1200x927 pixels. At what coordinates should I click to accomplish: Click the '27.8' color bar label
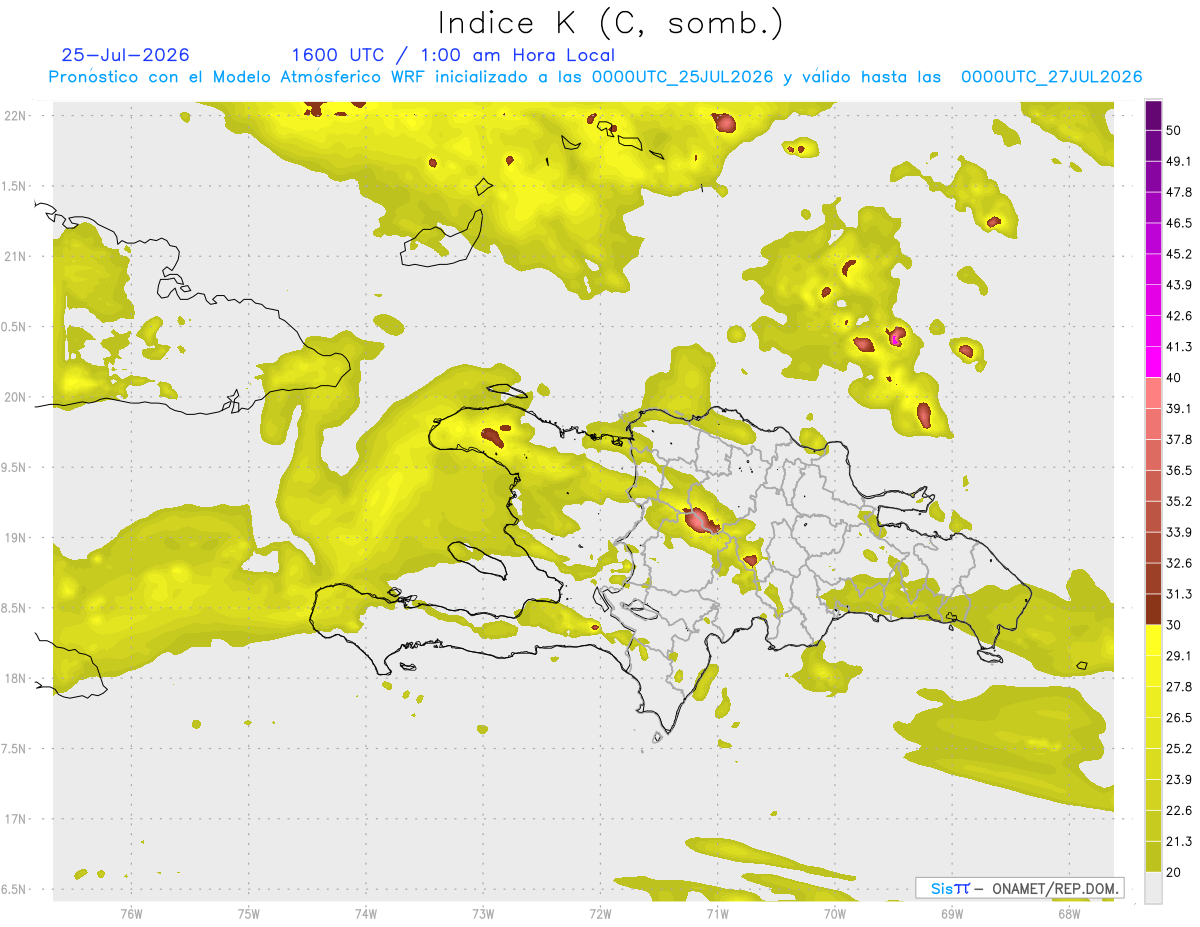click(x=1178, y=687)
